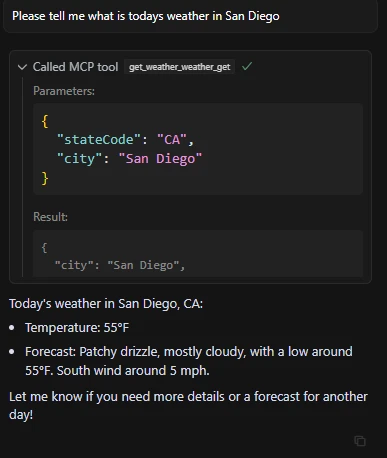This screenshot has height=458, width=387.
Task: Click the green success checkmark icon
Action: click(247, 67)
